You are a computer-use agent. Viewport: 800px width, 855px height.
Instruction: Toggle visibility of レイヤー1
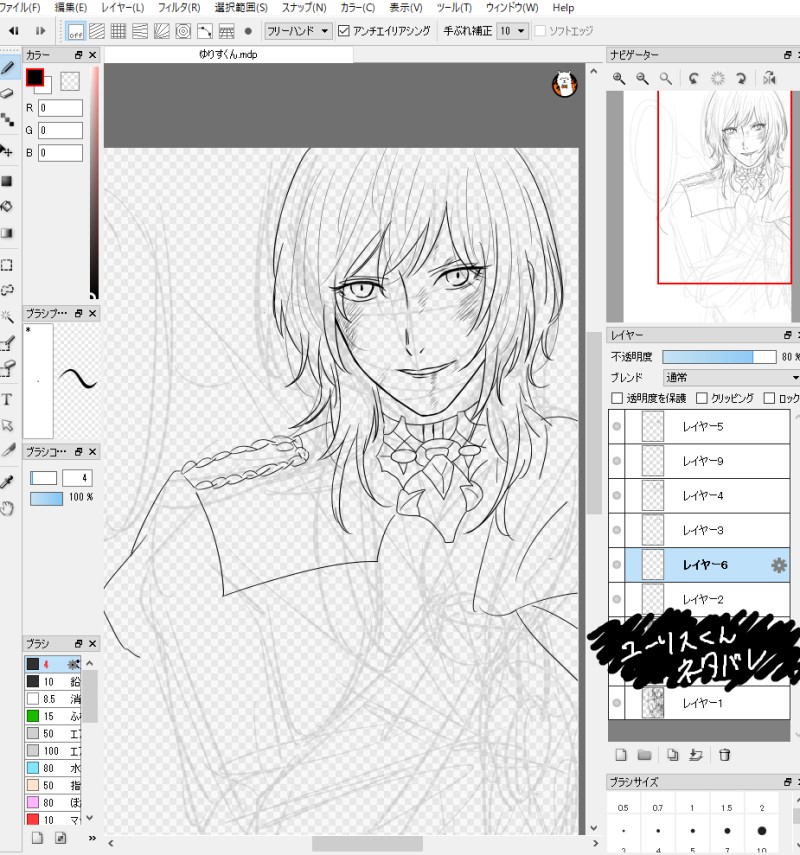pyautogui.click(x=616, y=703)
